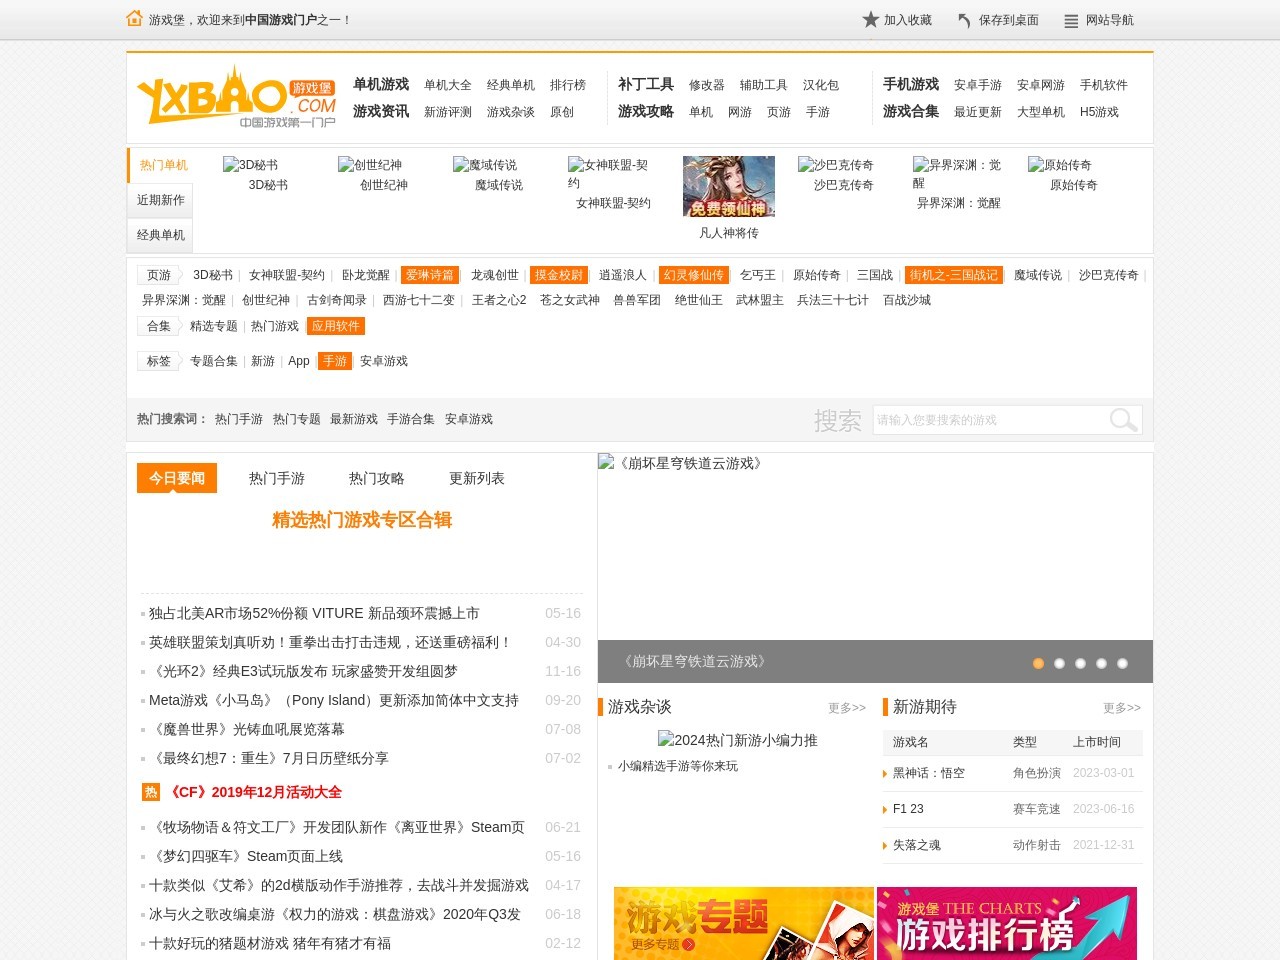Click the 游戏排行榜 banner
The width and height of the screenshot is (1280, 960).
[1006, 923]
